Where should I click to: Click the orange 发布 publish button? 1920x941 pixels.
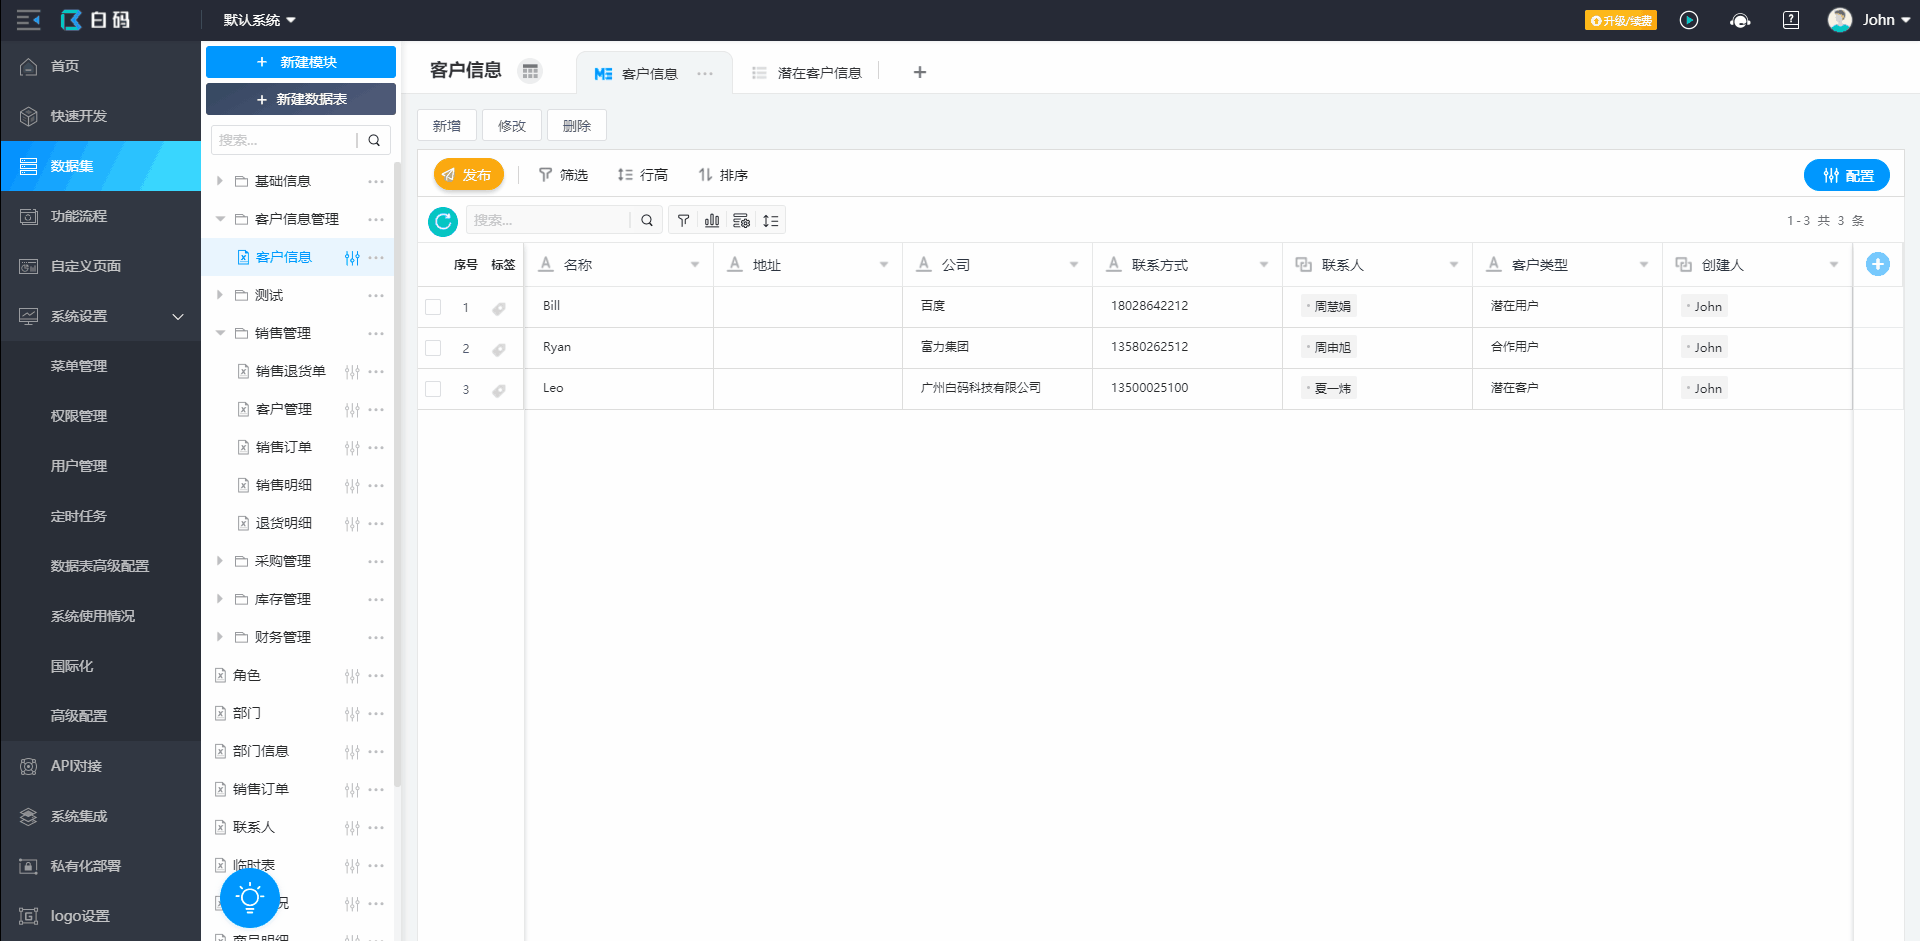pos(467,175)
